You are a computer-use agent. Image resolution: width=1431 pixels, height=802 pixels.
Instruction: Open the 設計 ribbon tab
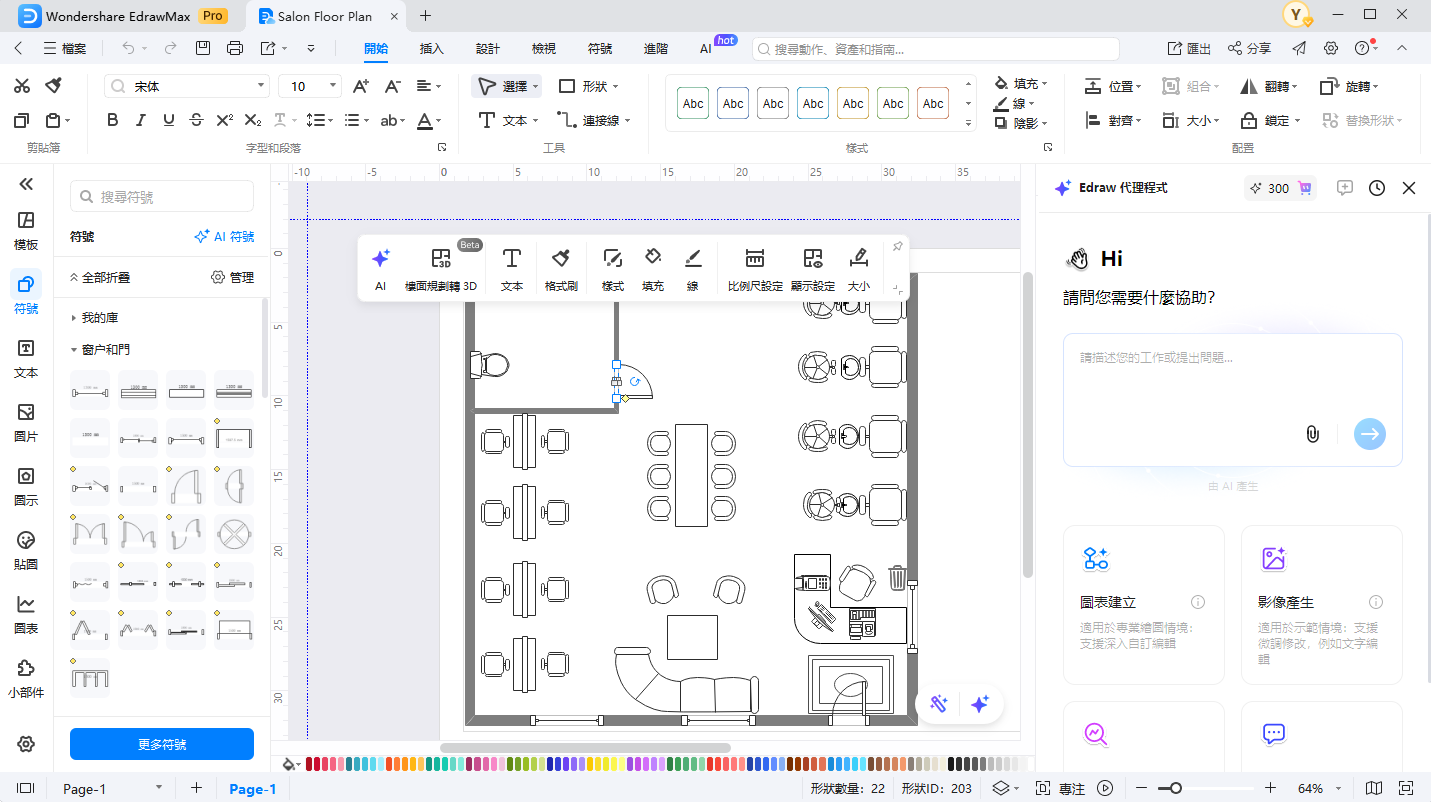[488, 48]
